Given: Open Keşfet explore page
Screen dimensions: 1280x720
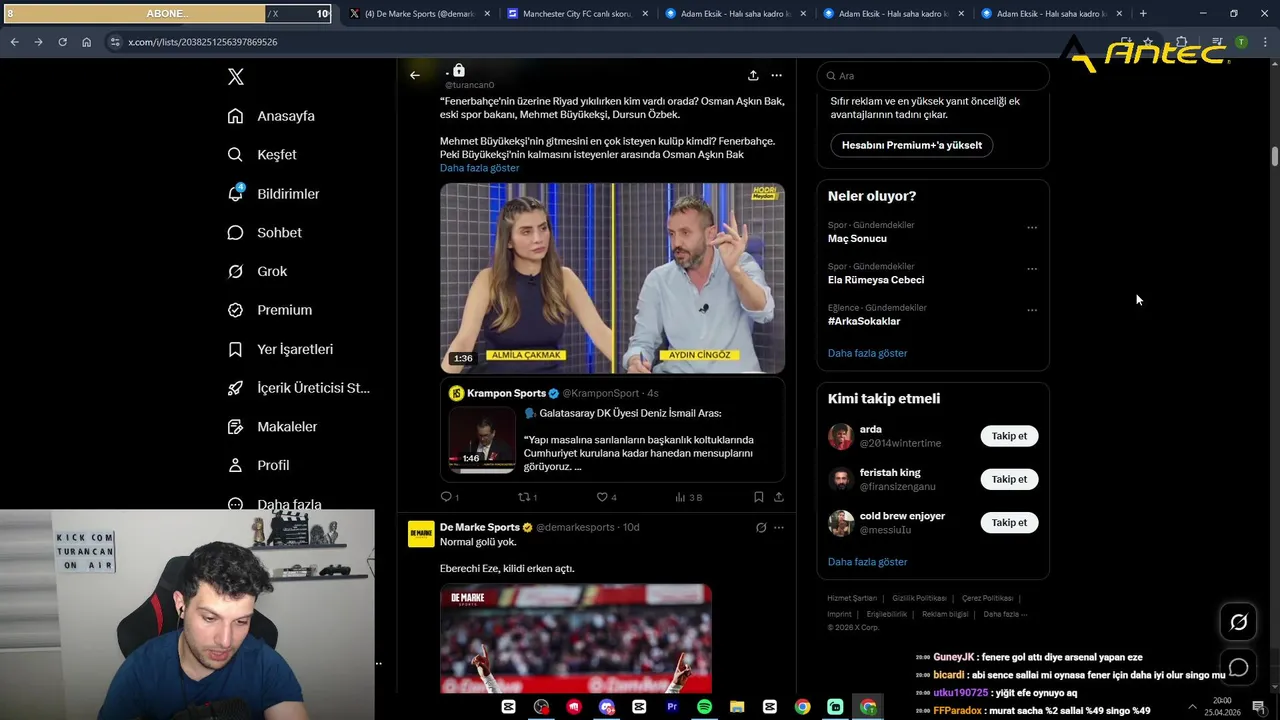Looking at the screenshot, I should pos(262,155).
